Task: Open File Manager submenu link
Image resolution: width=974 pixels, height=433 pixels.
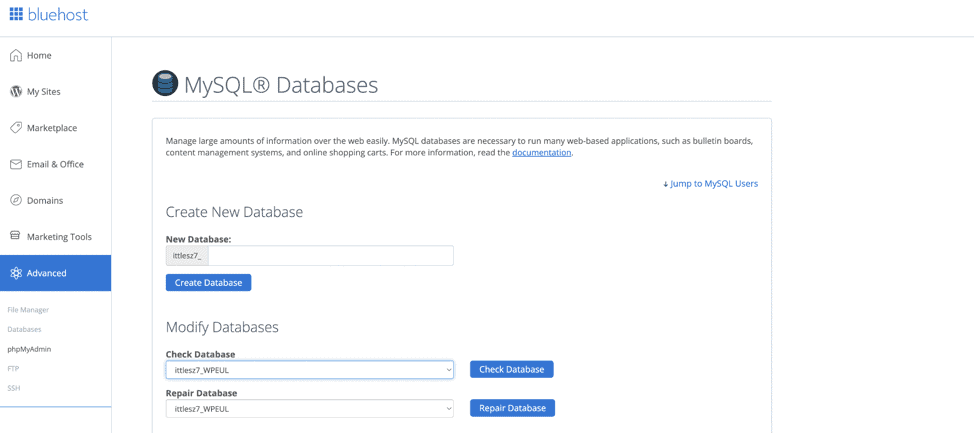Action: pos(28,309)
